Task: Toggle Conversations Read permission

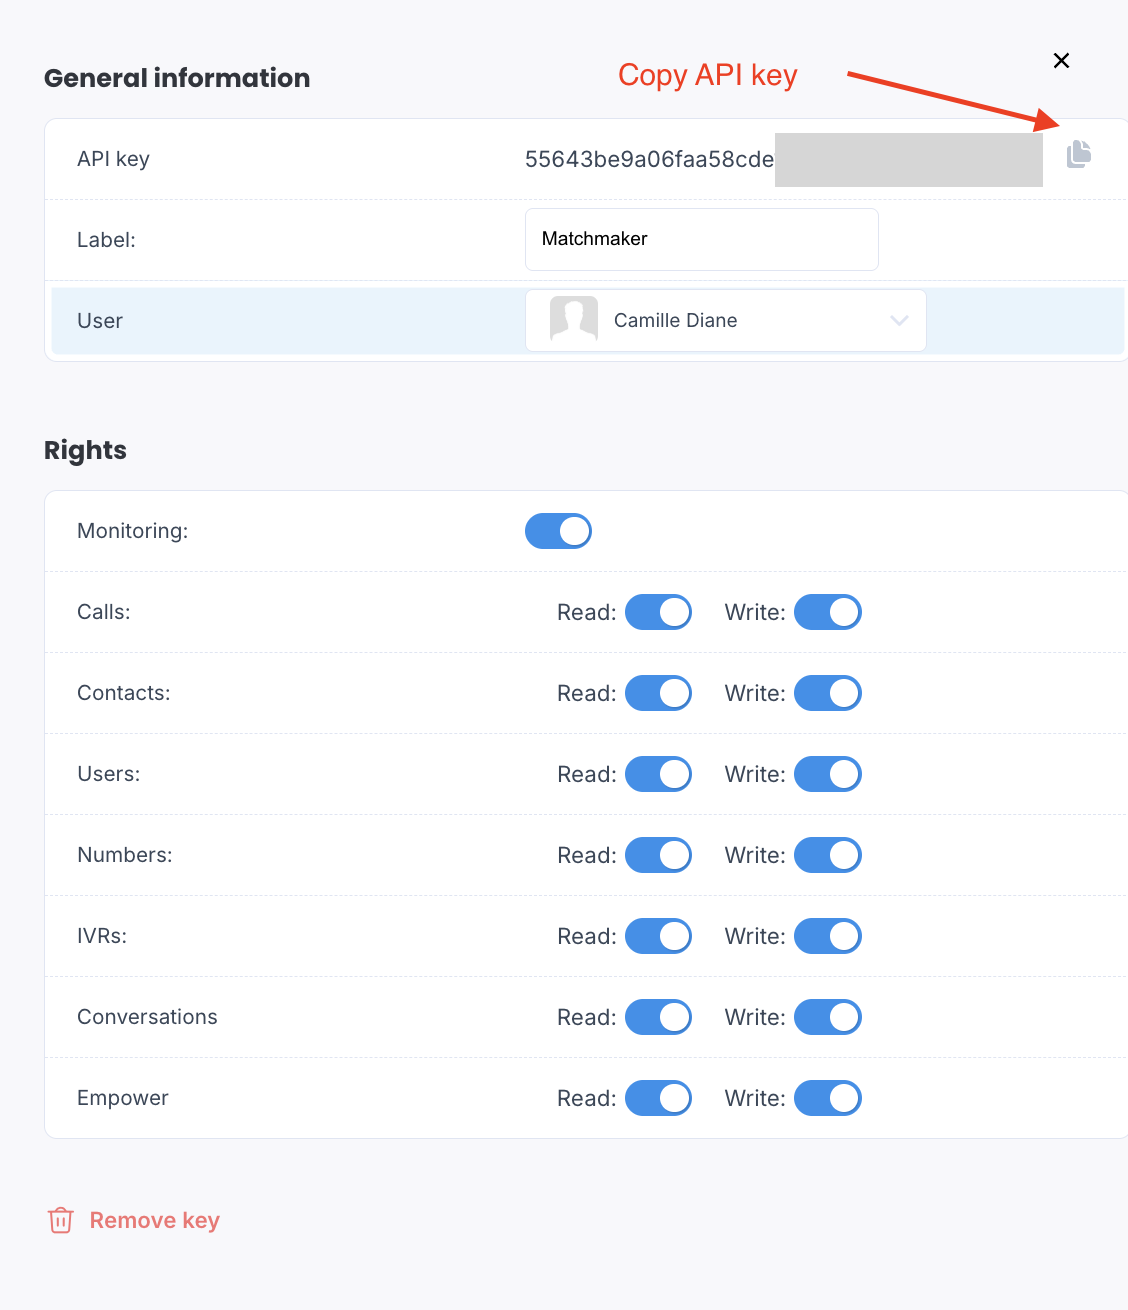Action: click(x=658, y=1017)
